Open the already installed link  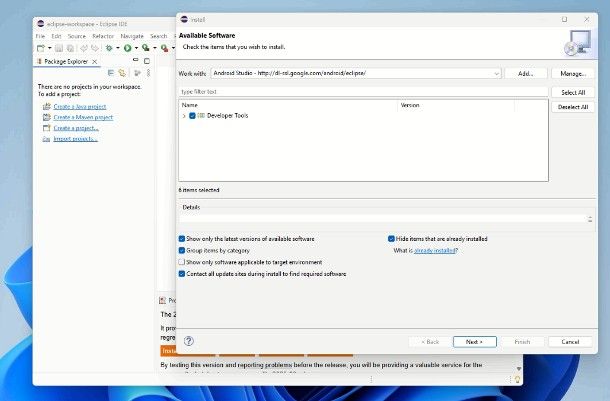435,250
